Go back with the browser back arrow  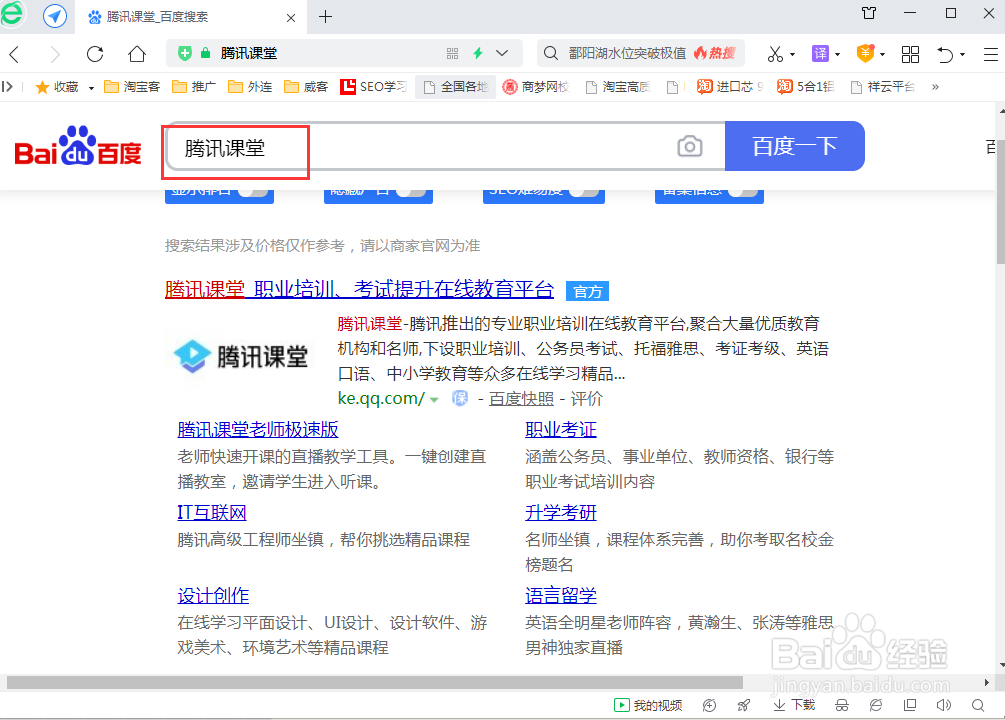(x=15, y=54)
